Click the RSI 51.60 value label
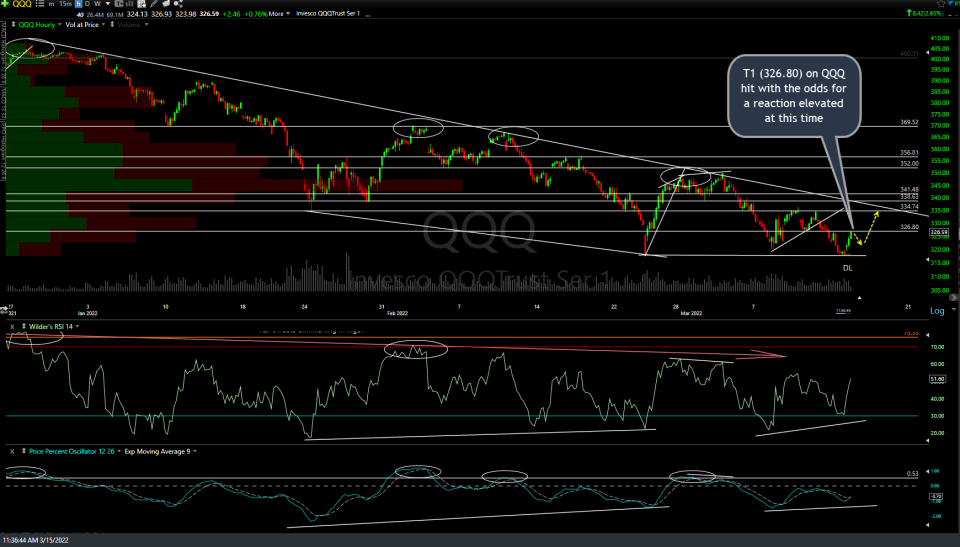Screen dimensions: 960x547 tap(936, 379)
